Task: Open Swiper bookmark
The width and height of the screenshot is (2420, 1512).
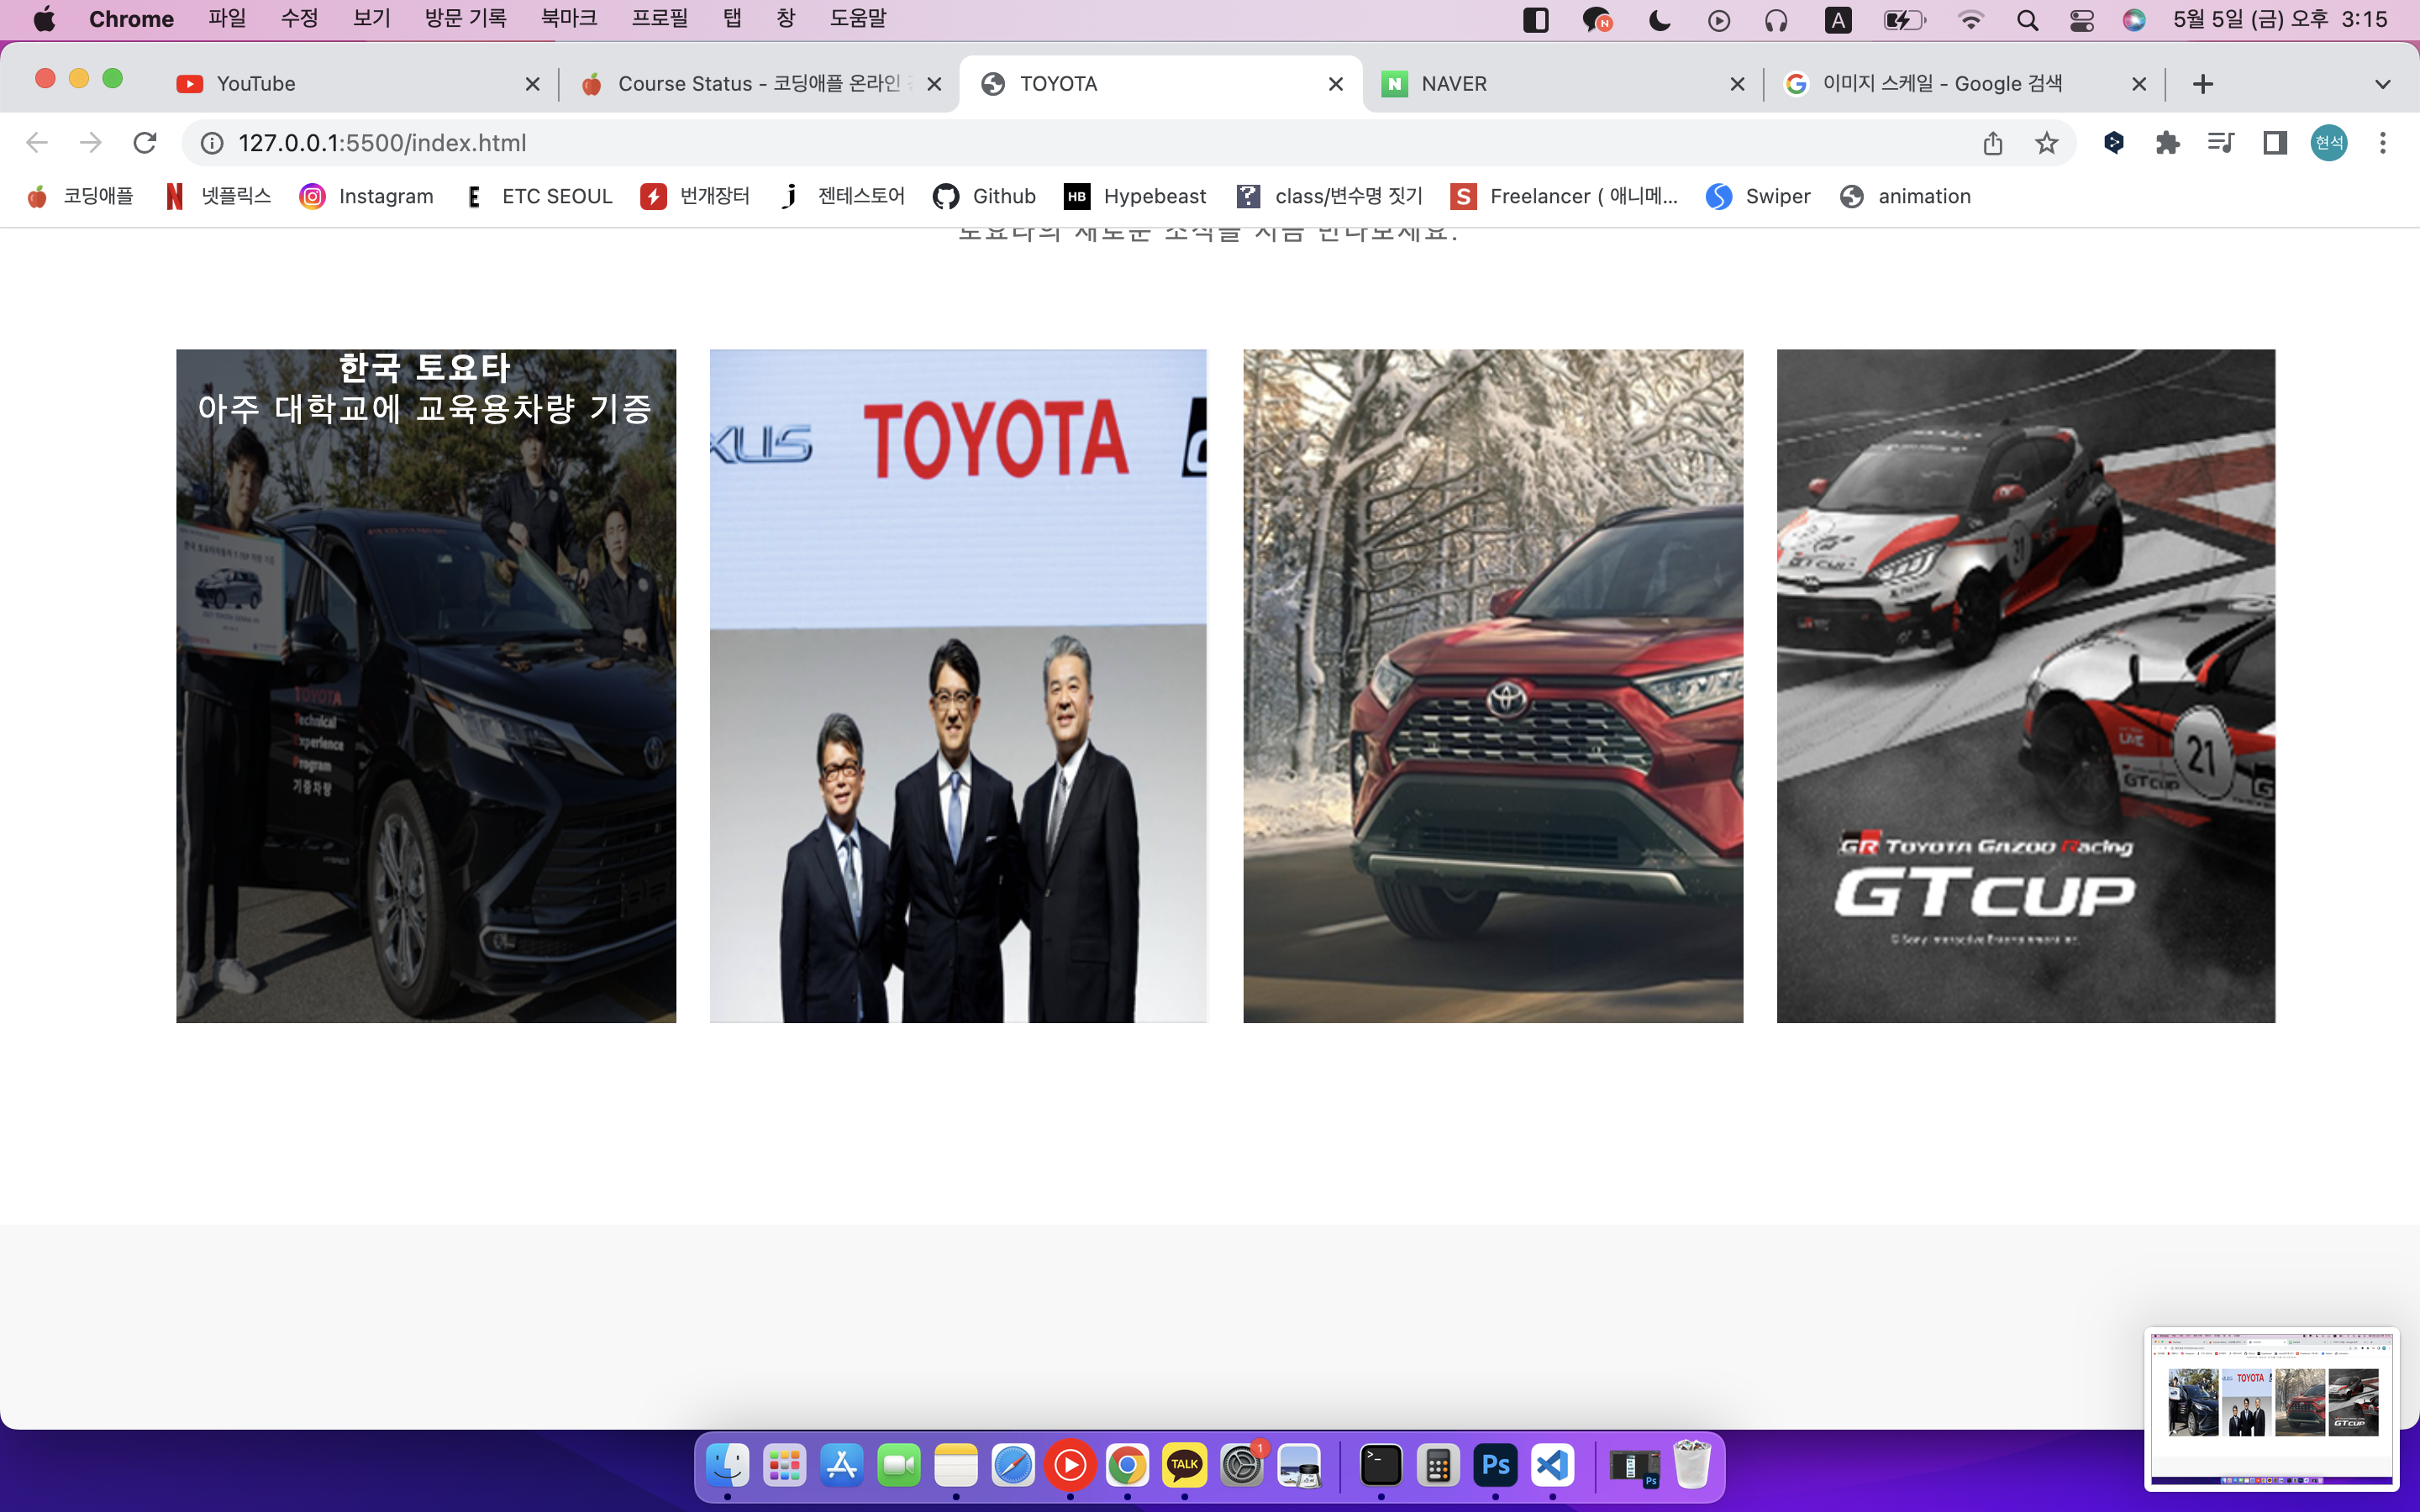Action: pos(1759,196)
